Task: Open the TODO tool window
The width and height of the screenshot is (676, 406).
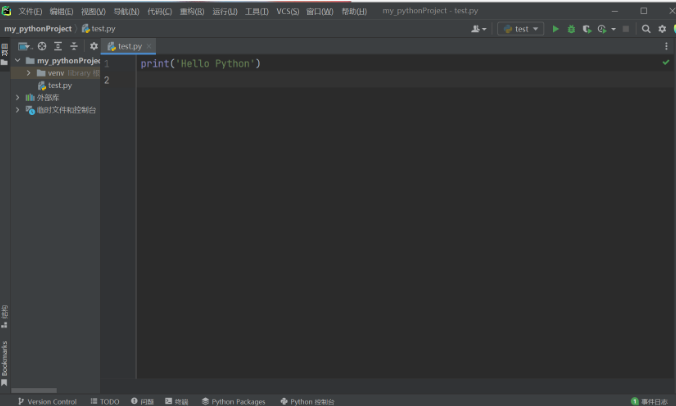Action: coord(105,401)
